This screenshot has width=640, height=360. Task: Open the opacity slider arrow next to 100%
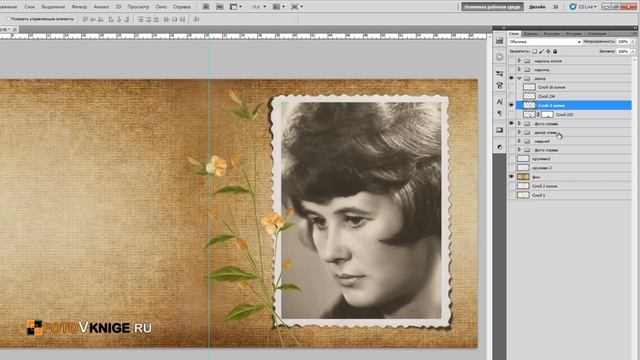click(x=633, y=42)
